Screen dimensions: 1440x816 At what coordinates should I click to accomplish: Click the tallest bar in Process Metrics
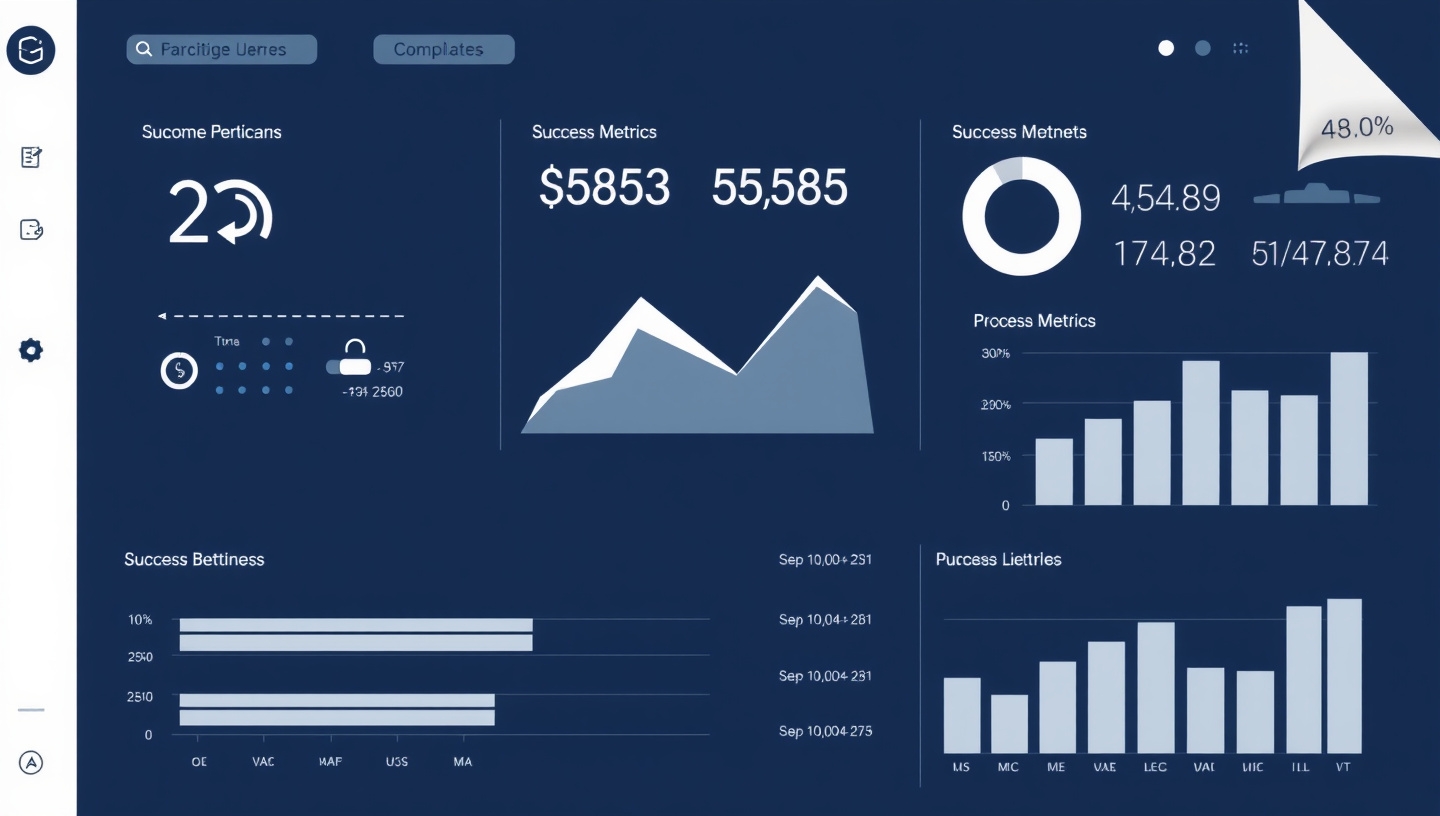point(1349,428)
